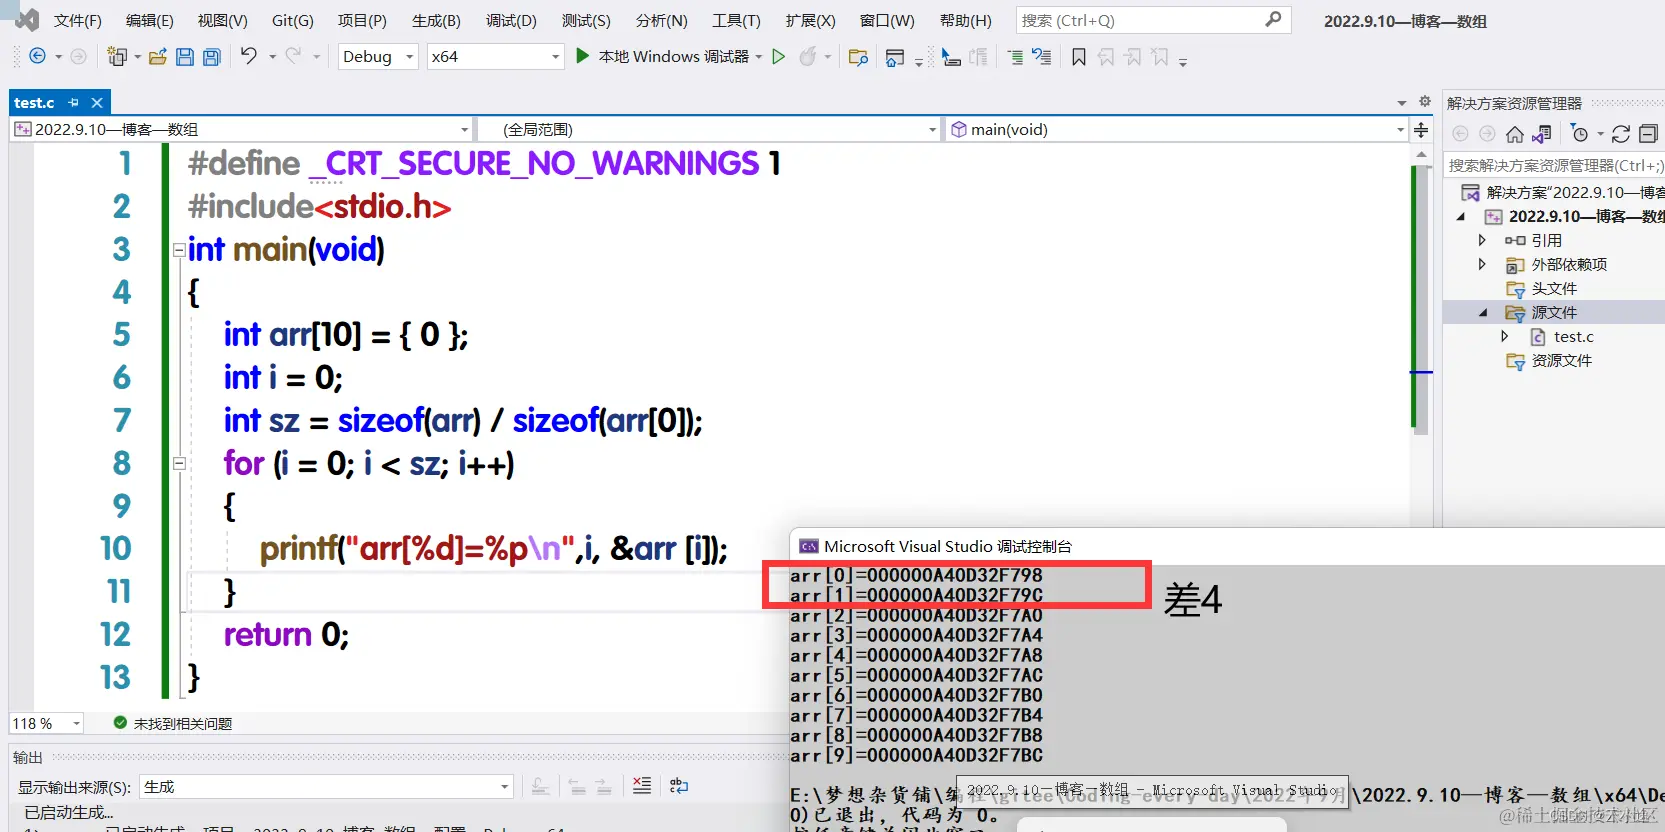Click the Visual Studio logo icon
The image size is (1665, 832).
point(28,19)
